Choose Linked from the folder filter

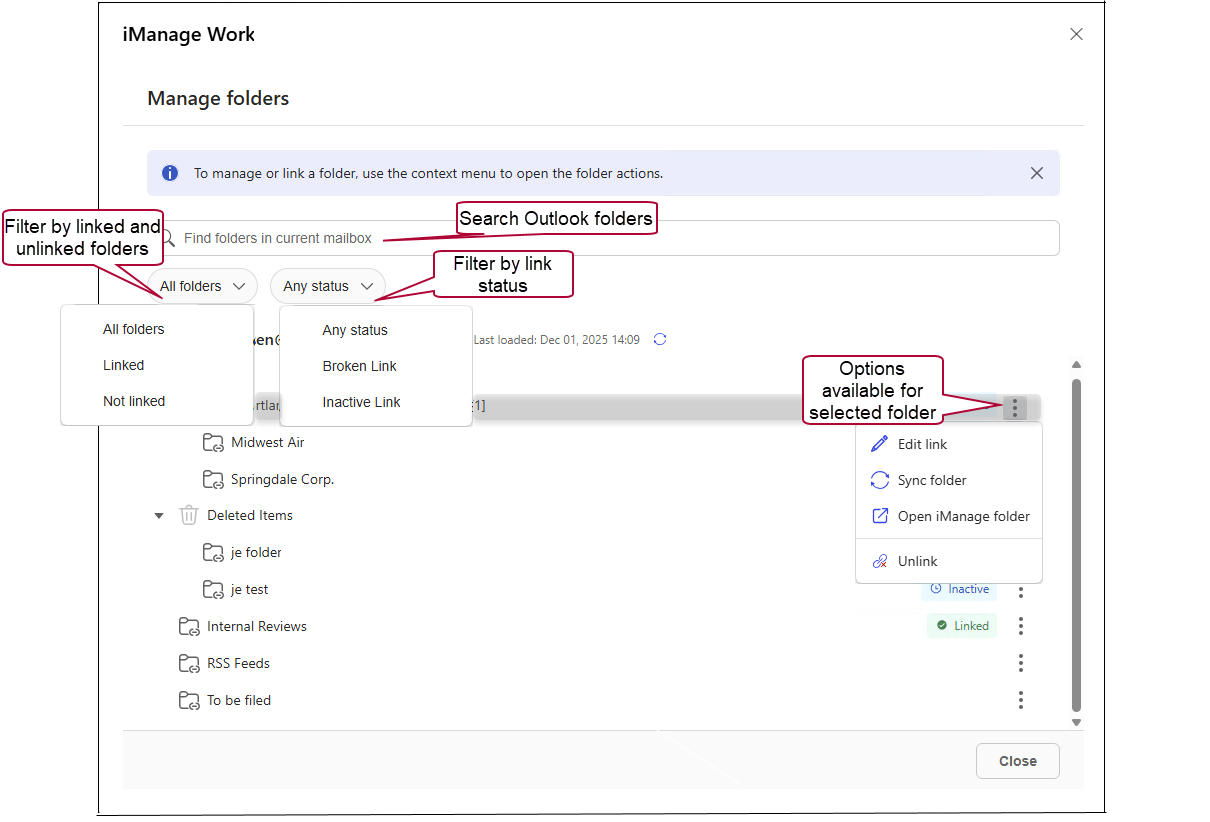click(124, 365)
